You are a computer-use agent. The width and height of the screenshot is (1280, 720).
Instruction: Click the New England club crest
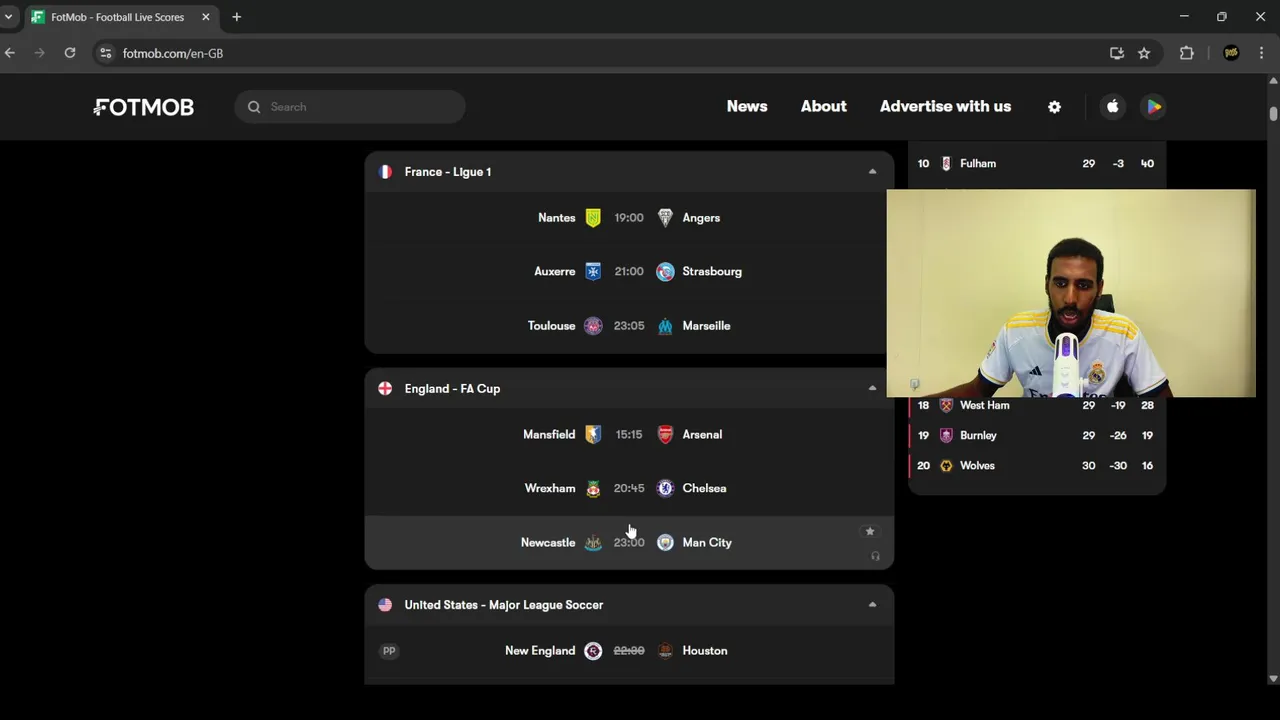coord(593,651)
